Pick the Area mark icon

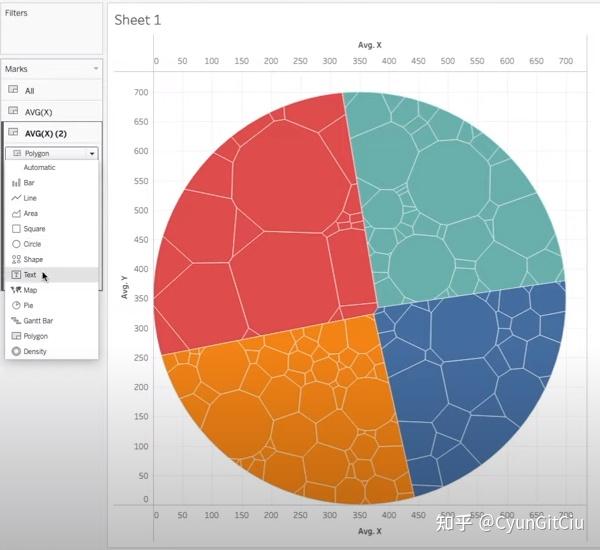16,213
